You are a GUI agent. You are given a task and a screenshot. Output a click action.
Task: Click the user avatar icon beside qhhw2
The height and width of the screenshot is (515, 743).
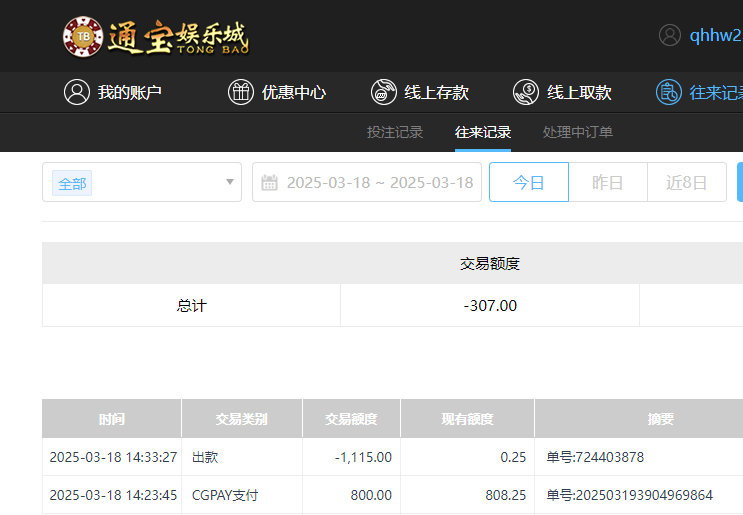(670, 35)
